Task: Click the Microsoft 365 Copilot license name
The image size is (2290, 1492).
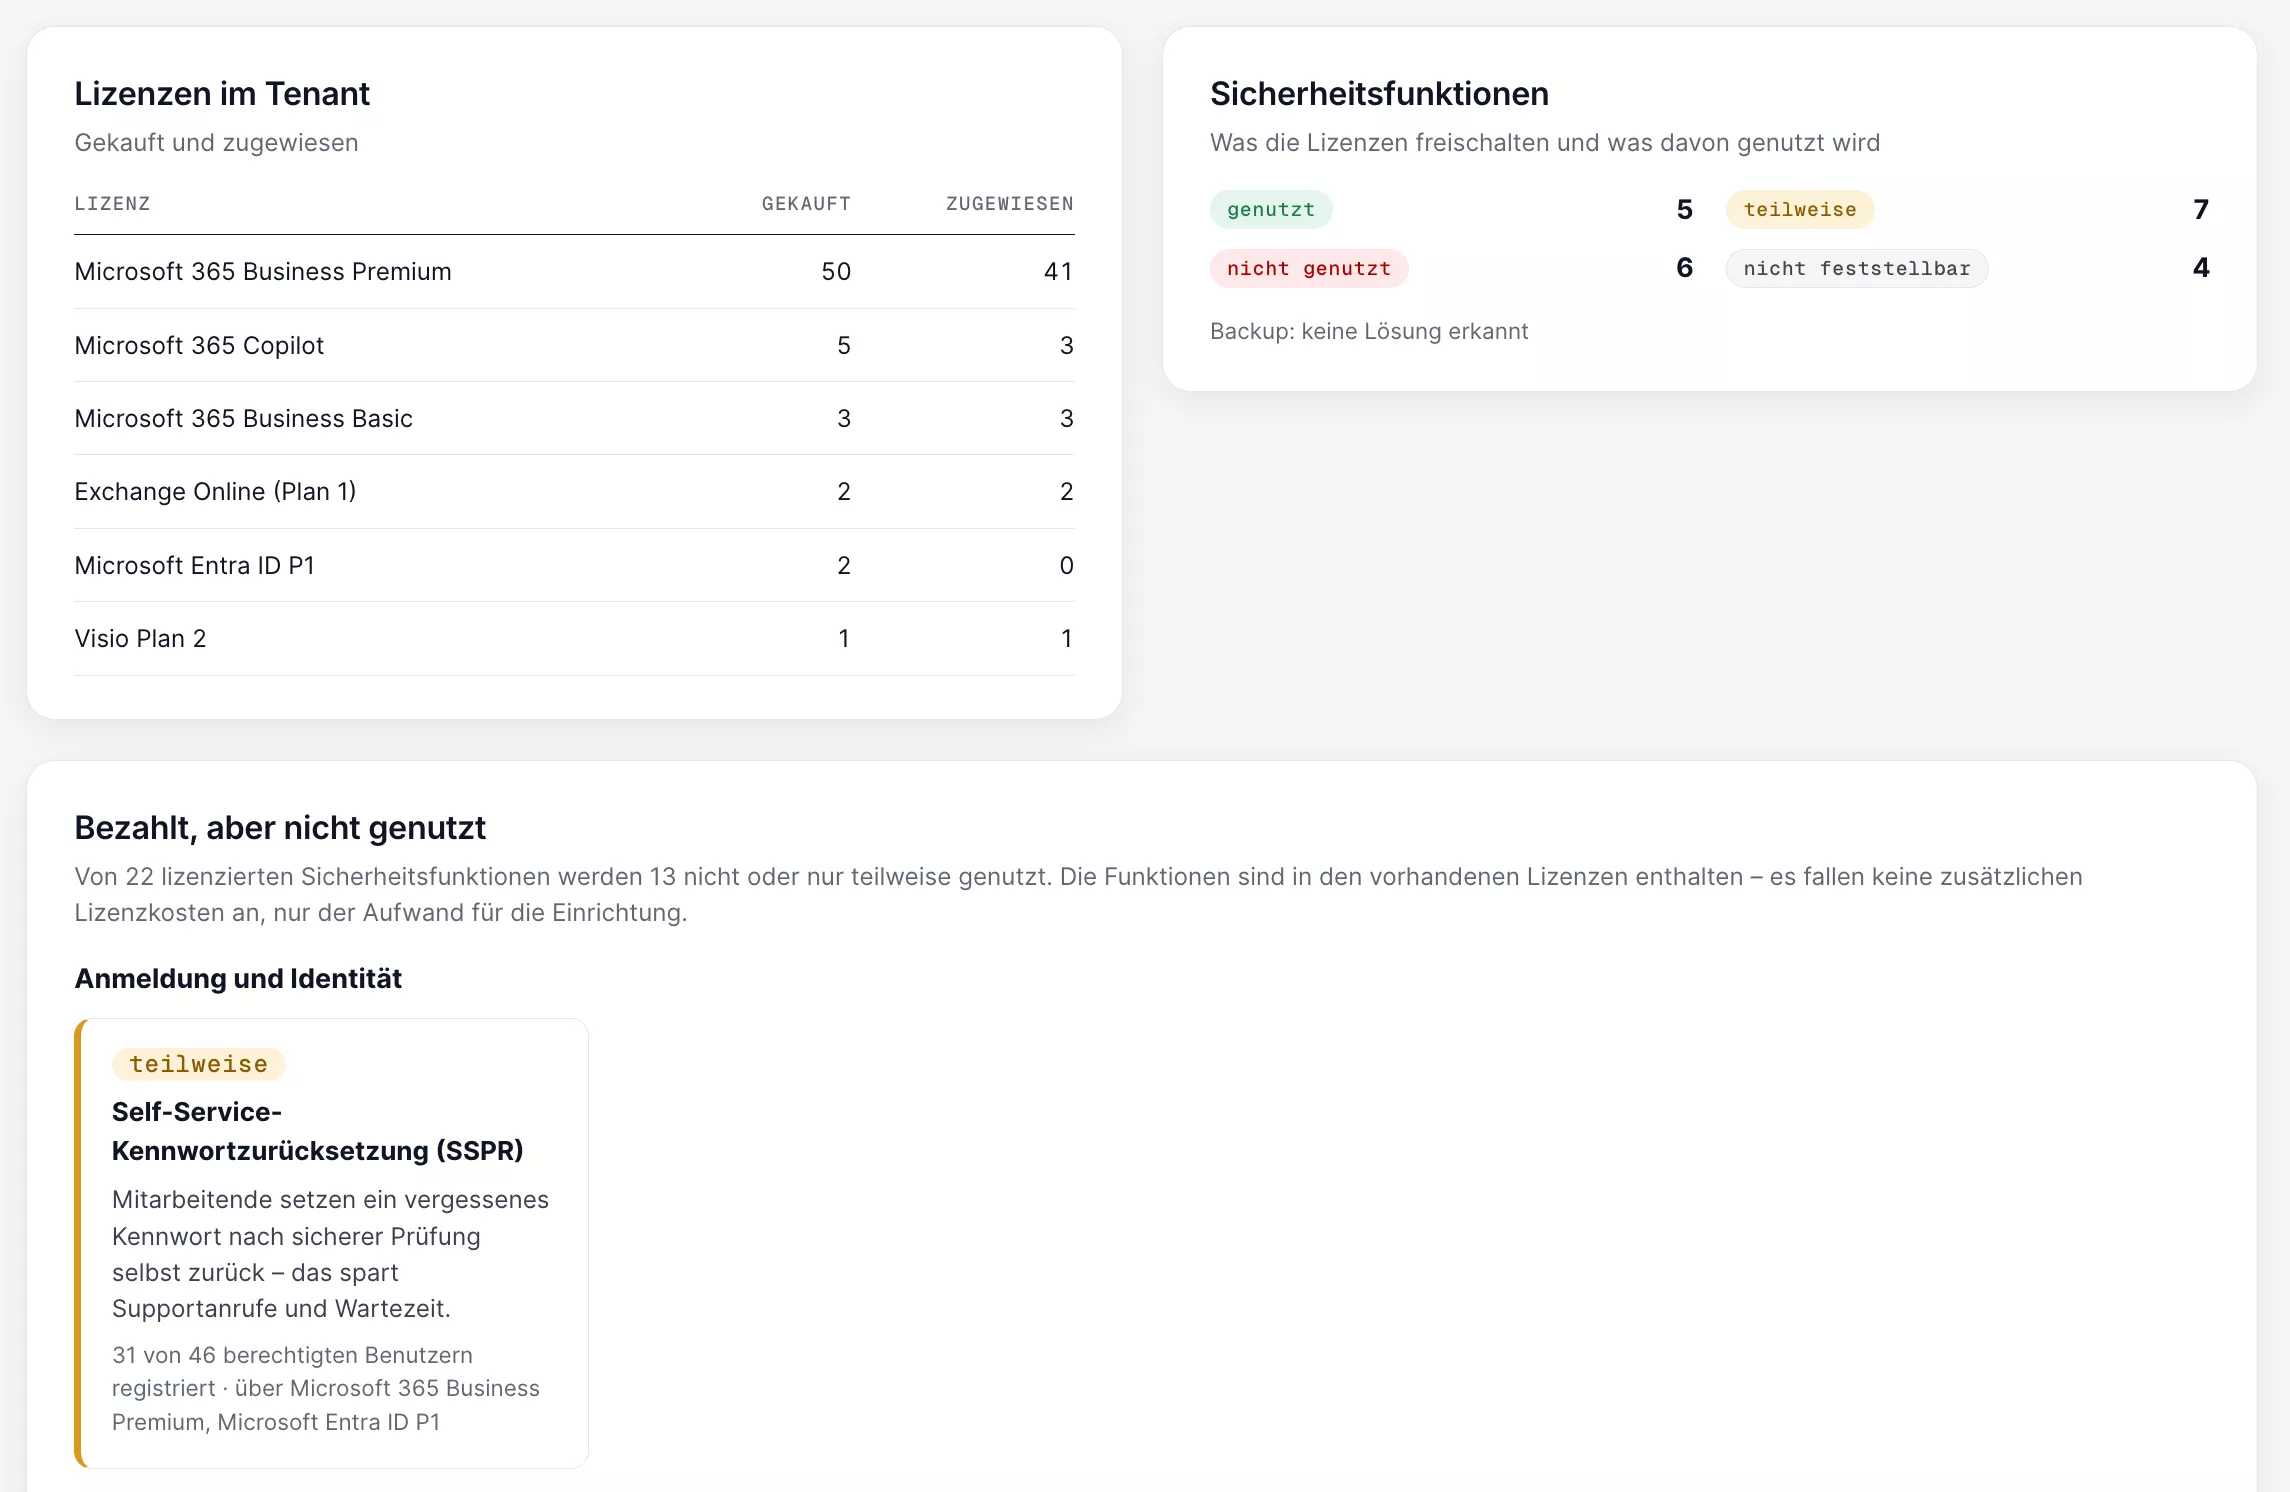Action: 199,346
